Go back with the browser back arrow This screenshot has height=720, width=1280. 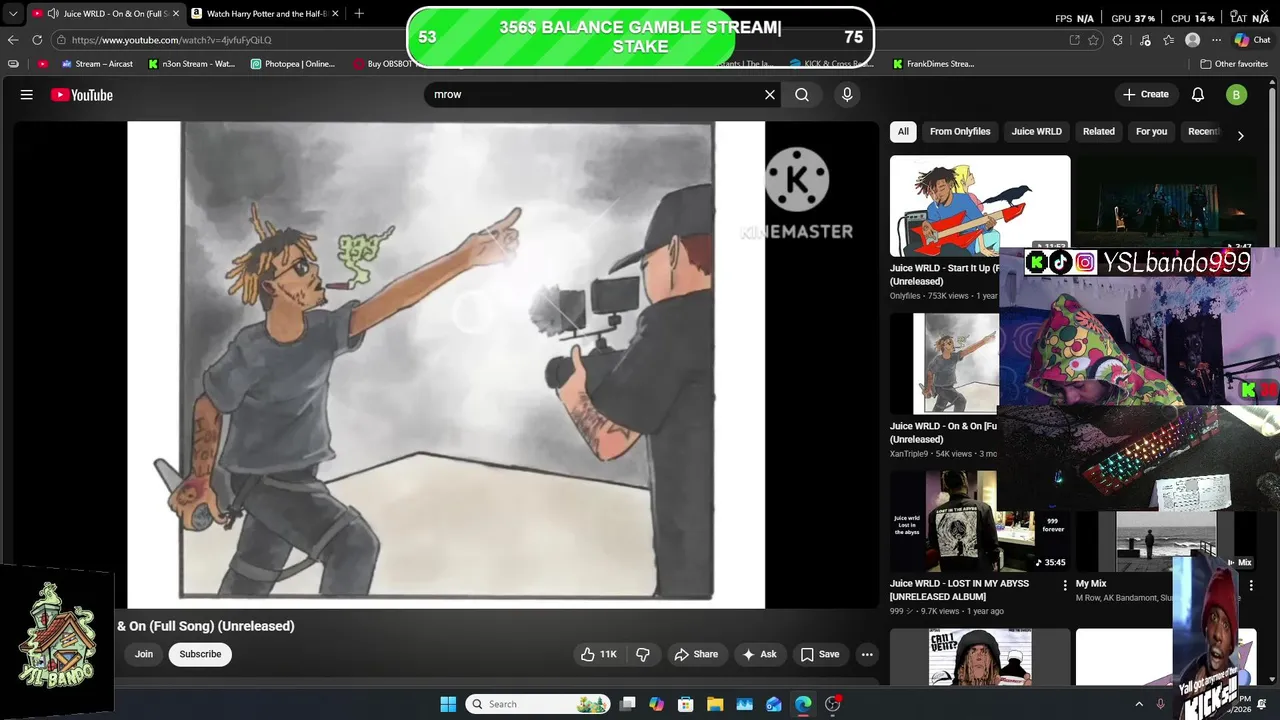13,40
